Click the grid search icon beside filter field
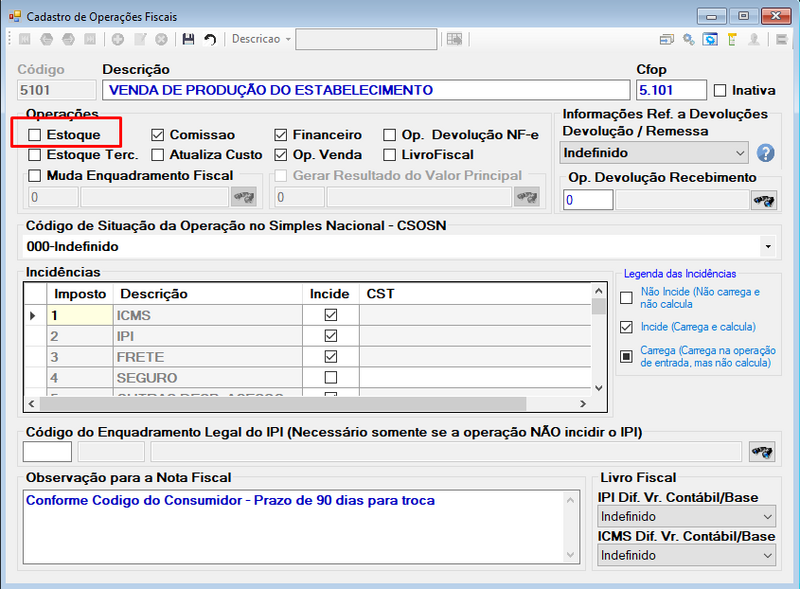The image size is (800, 589). pos(454,39)
